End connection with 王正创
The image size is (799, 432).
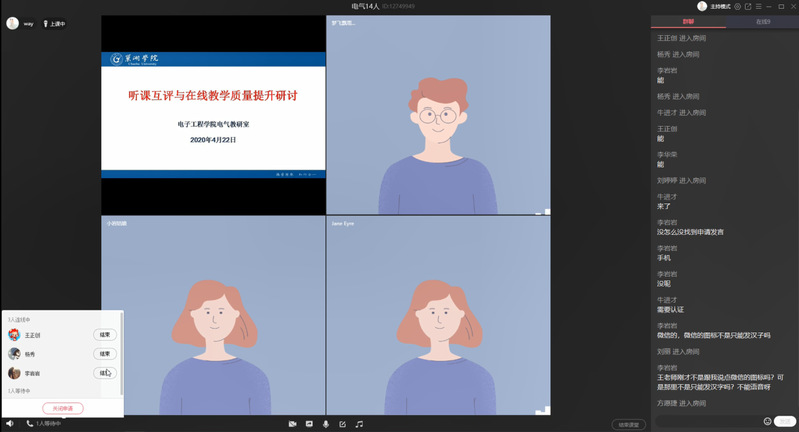tap(105, 335)
